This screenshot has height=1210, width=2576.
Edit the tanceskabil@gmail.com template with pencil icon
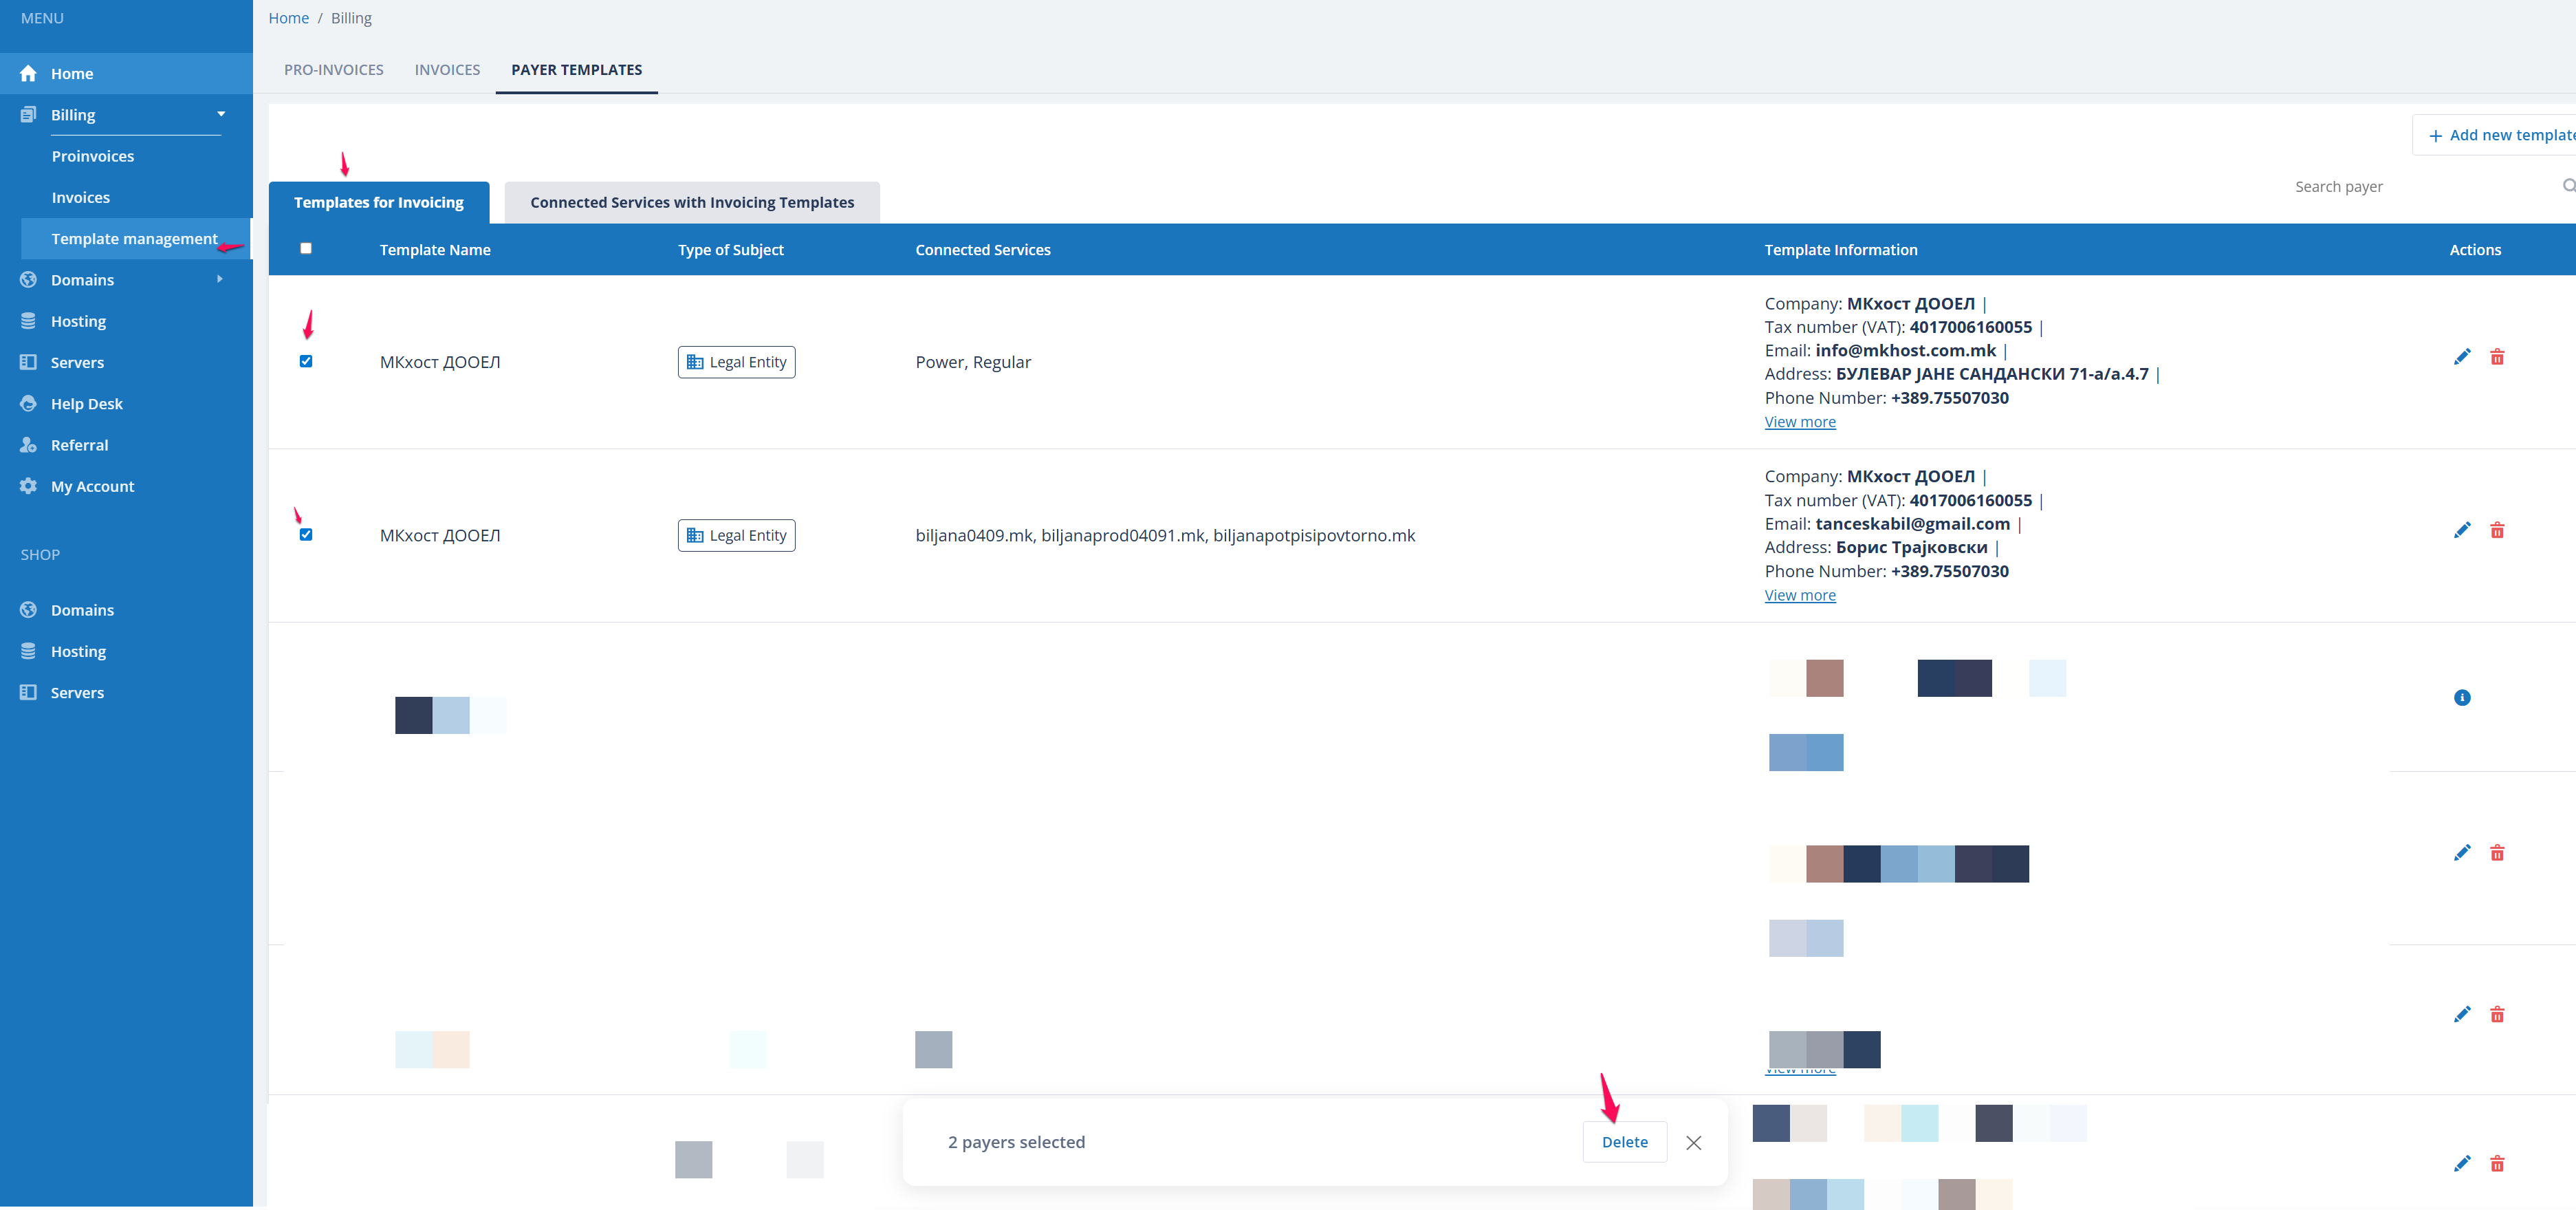click(2461, 530)
